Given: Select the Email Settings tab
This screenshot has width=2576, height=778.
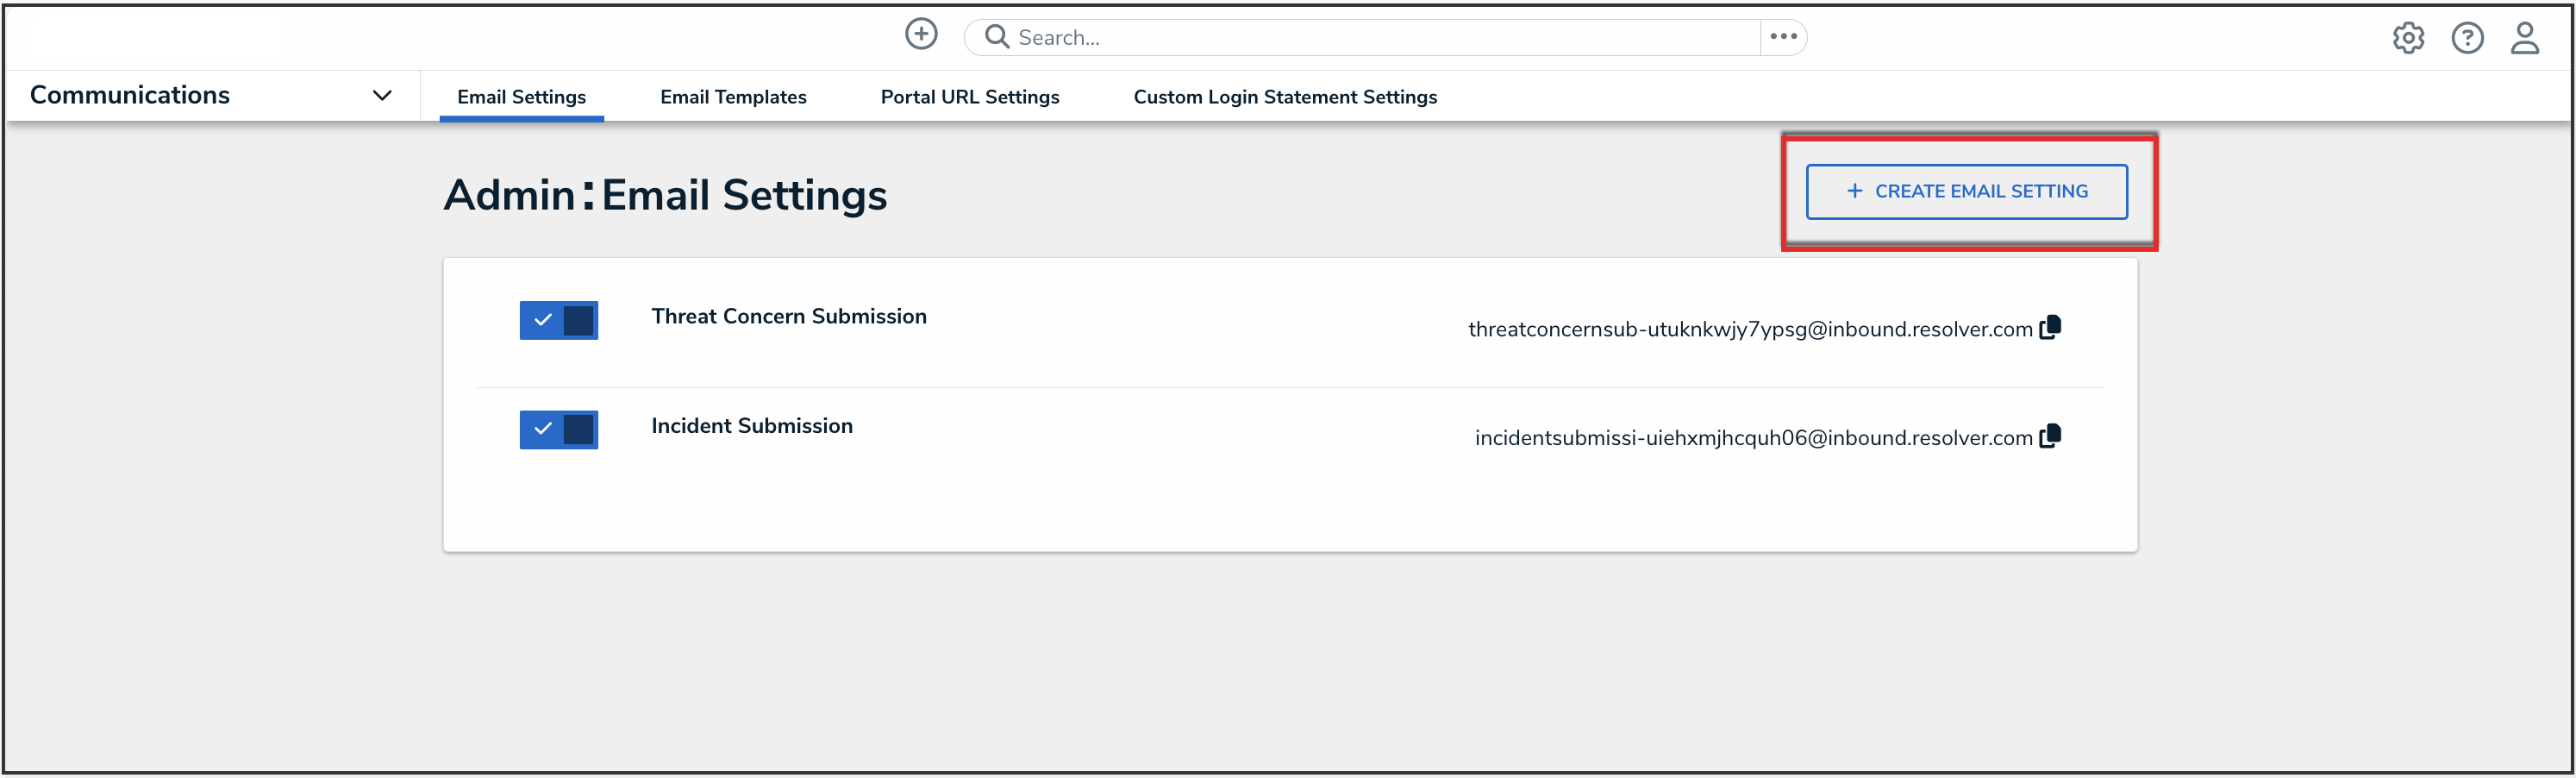Looking at the screenshot, I should [521, 97].
